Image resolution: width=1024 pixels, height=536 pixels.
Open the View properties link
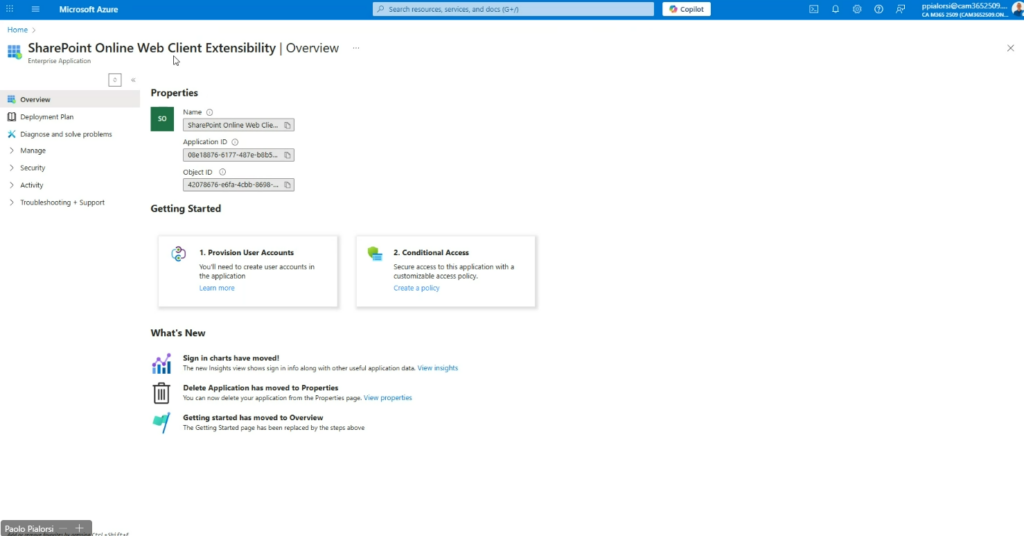[388, 398]
